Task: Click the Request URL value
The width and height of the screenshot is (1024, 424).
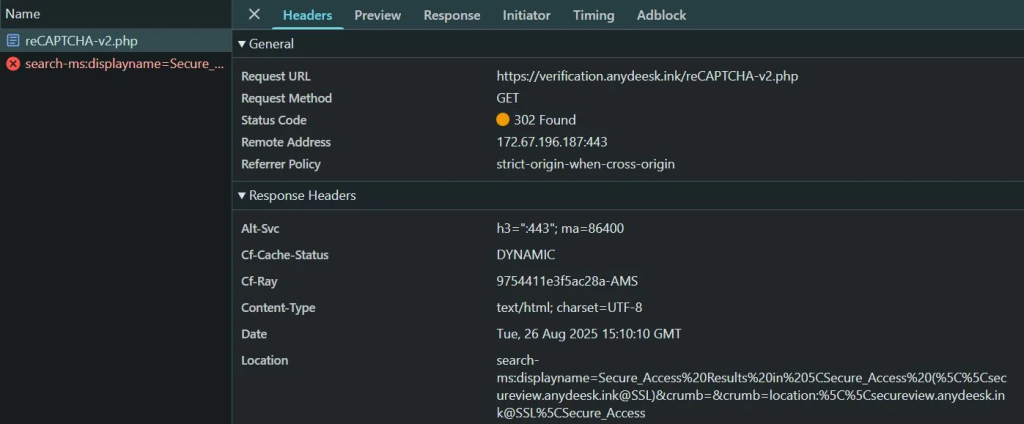Action: click(x=647, y=76)
